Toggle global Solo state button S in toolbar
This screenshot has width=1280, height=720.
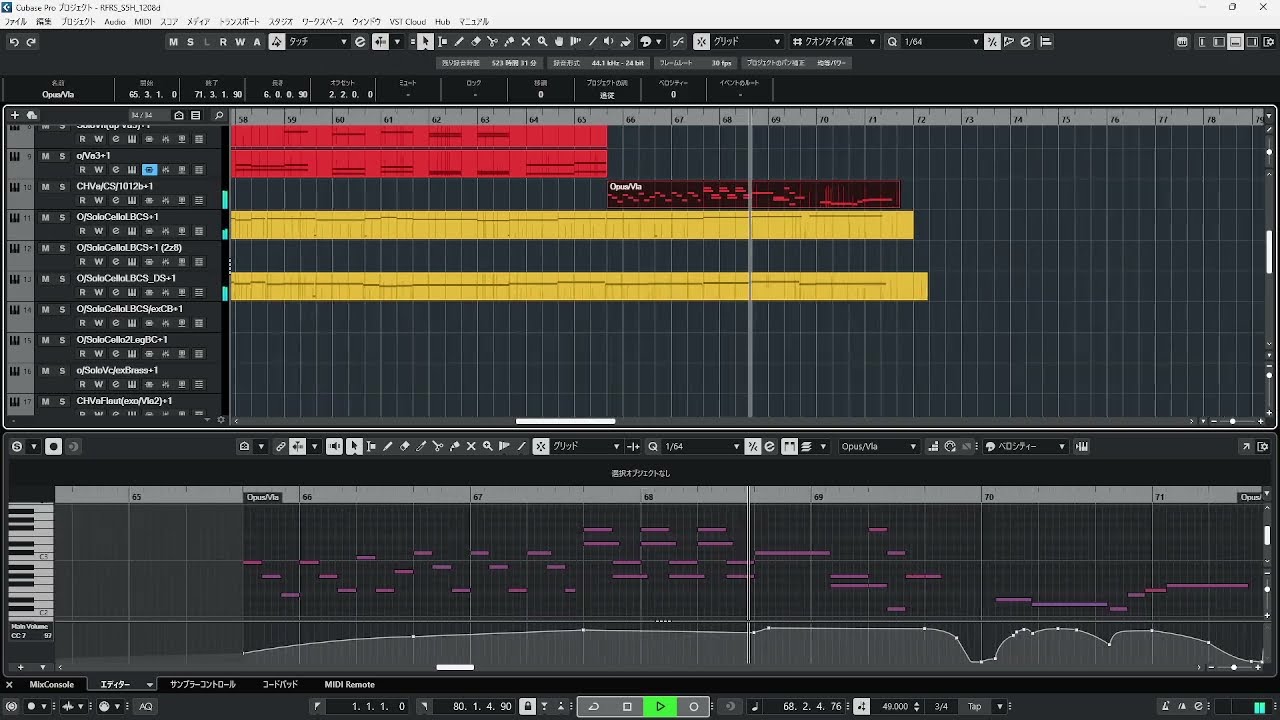190,42
